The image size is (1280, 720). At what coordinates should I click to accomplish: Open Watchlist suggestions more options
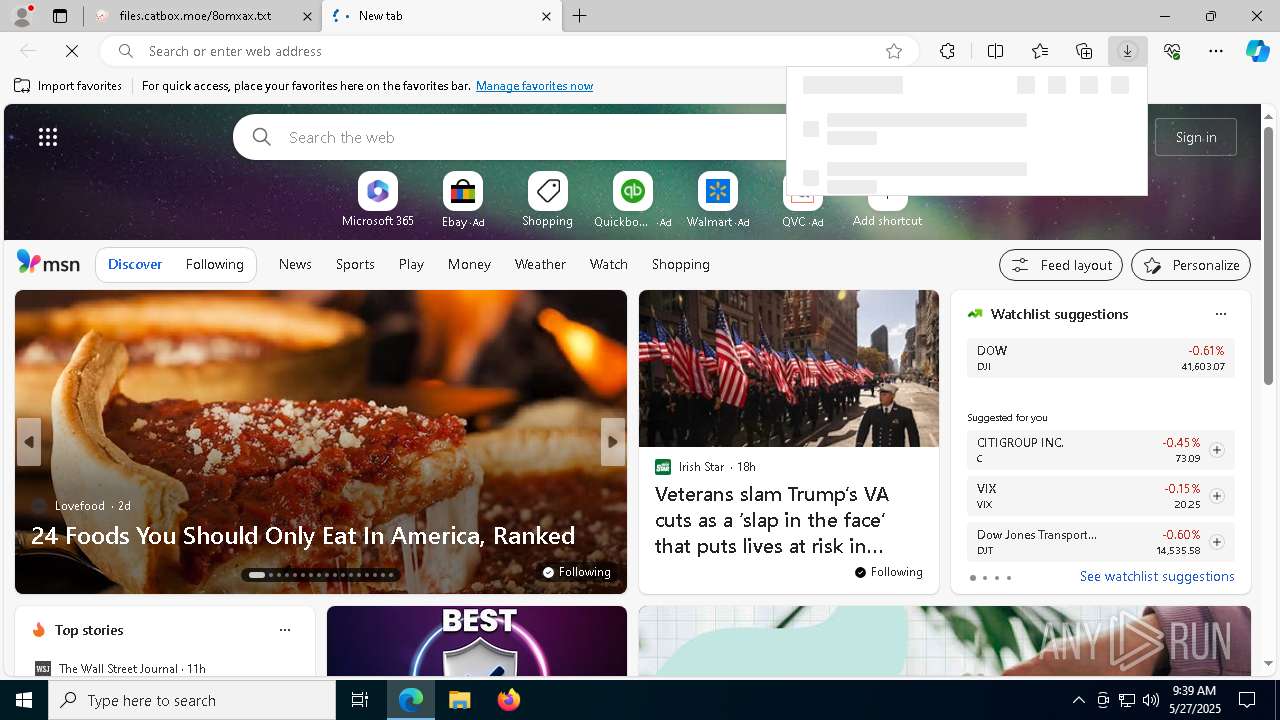click(1220, 314)
